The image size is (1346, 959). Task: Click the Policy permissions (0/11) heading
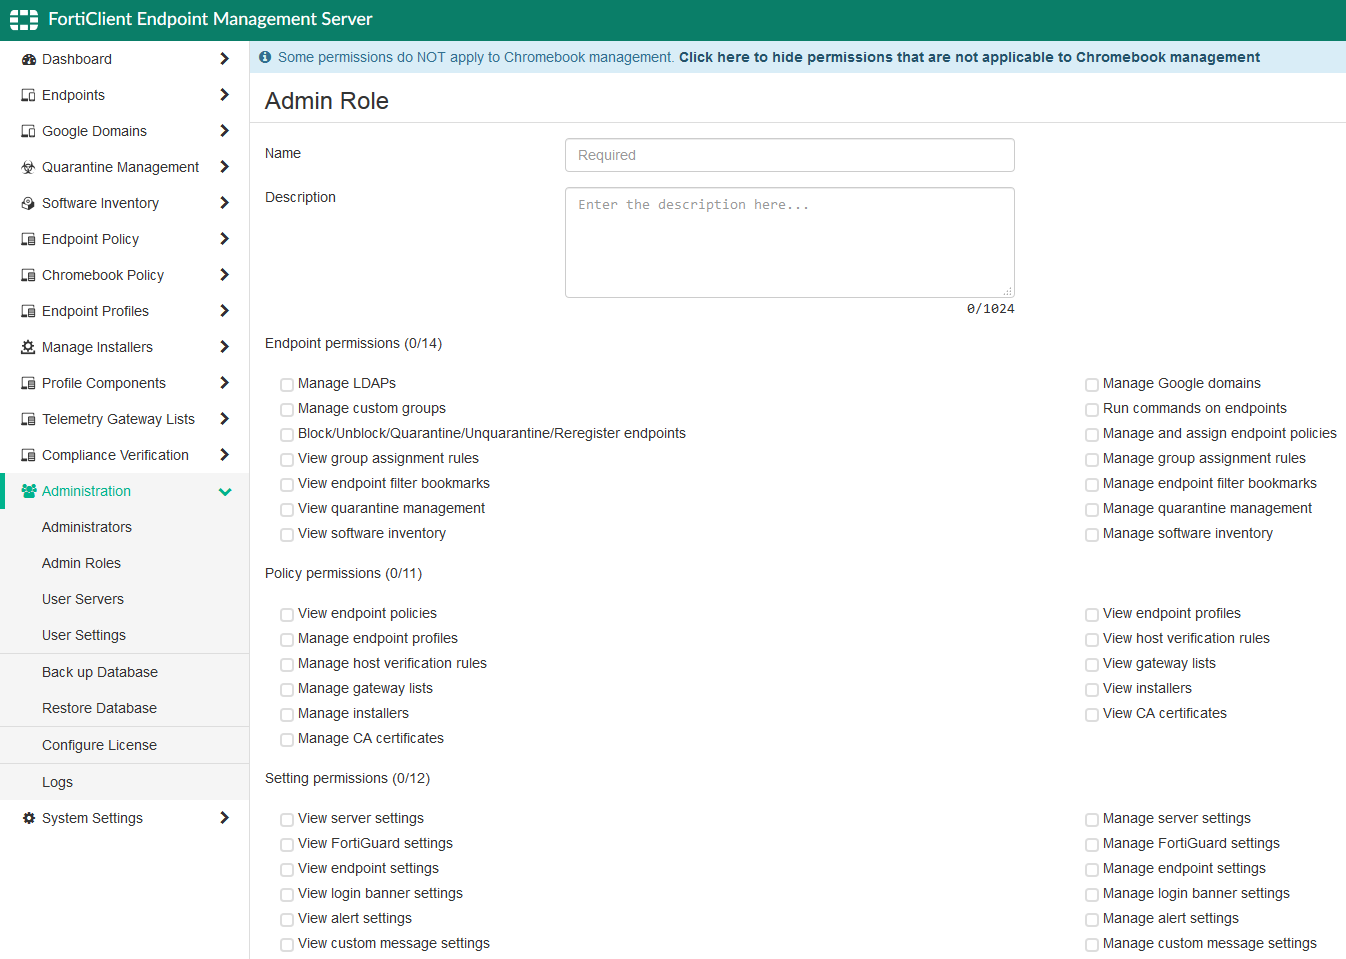pyautogui.click(x=343, y=573)
